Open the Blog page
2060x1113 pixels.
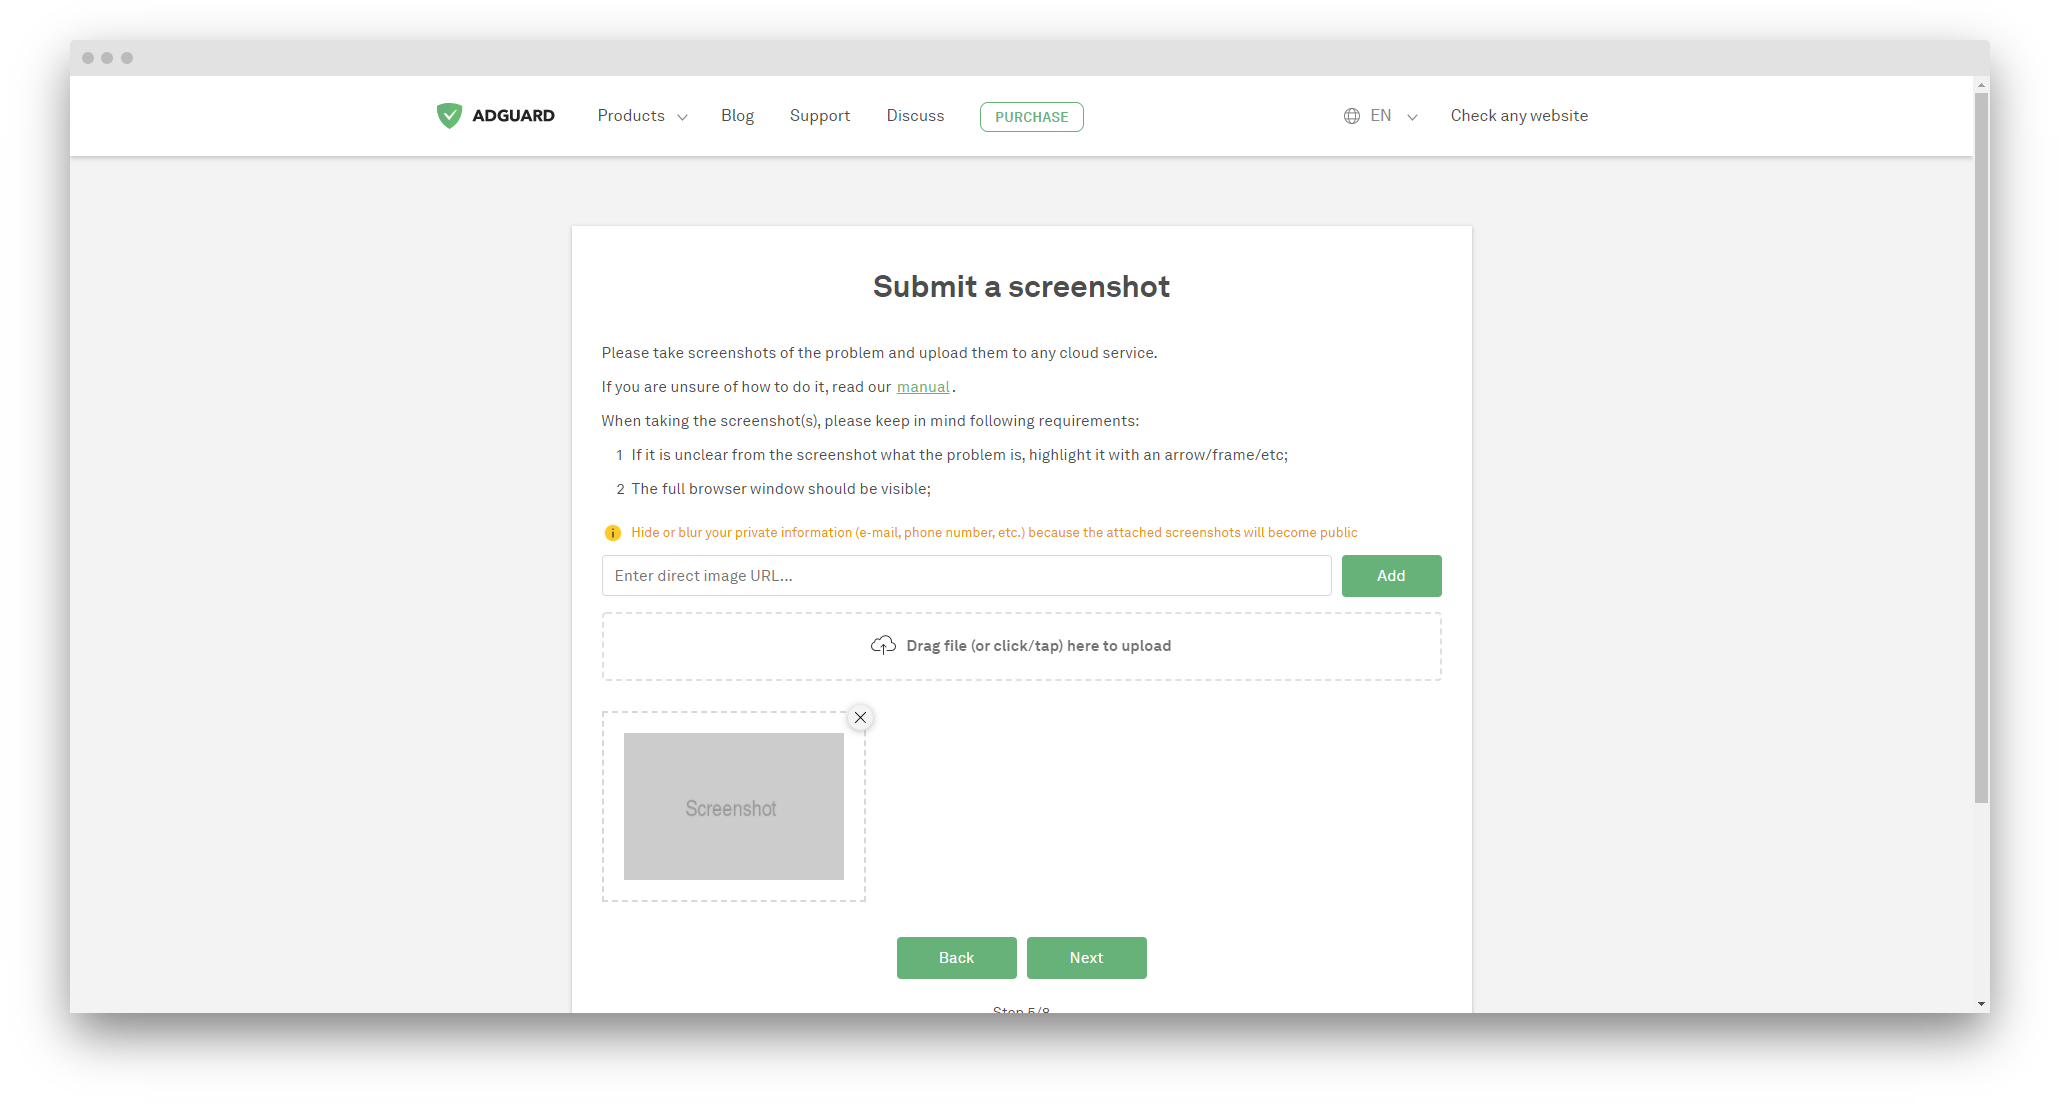737,116
